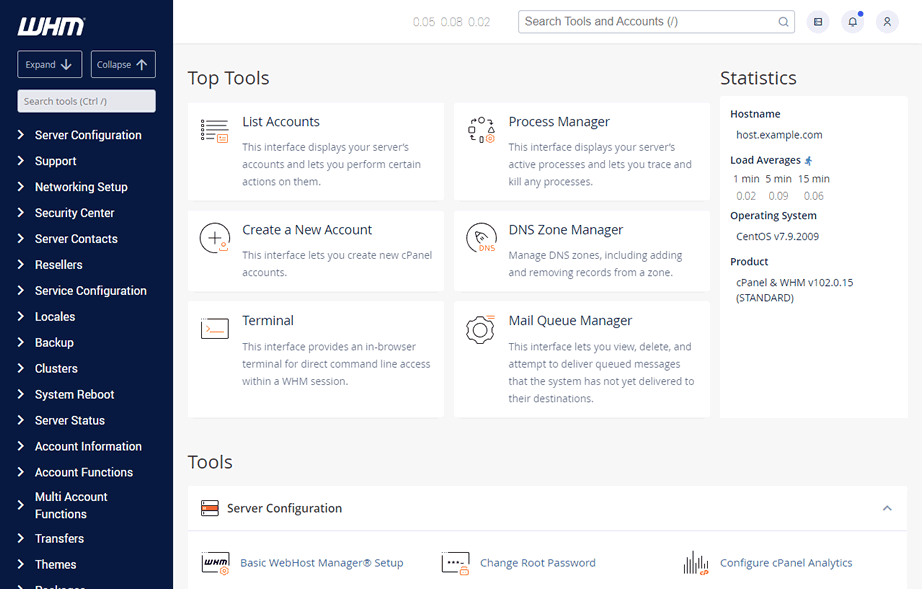922x589 pixels.
Task: Click the apps grid icon near the search bar
Action: [x=818, y=21]
